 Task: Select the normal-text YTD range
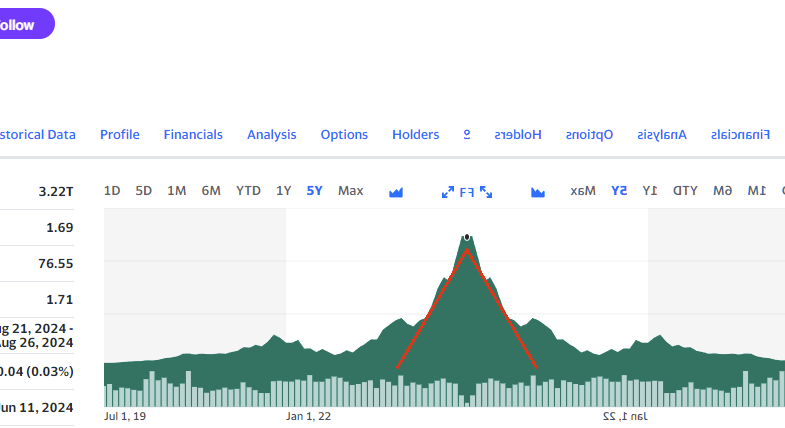click(248, 191)
